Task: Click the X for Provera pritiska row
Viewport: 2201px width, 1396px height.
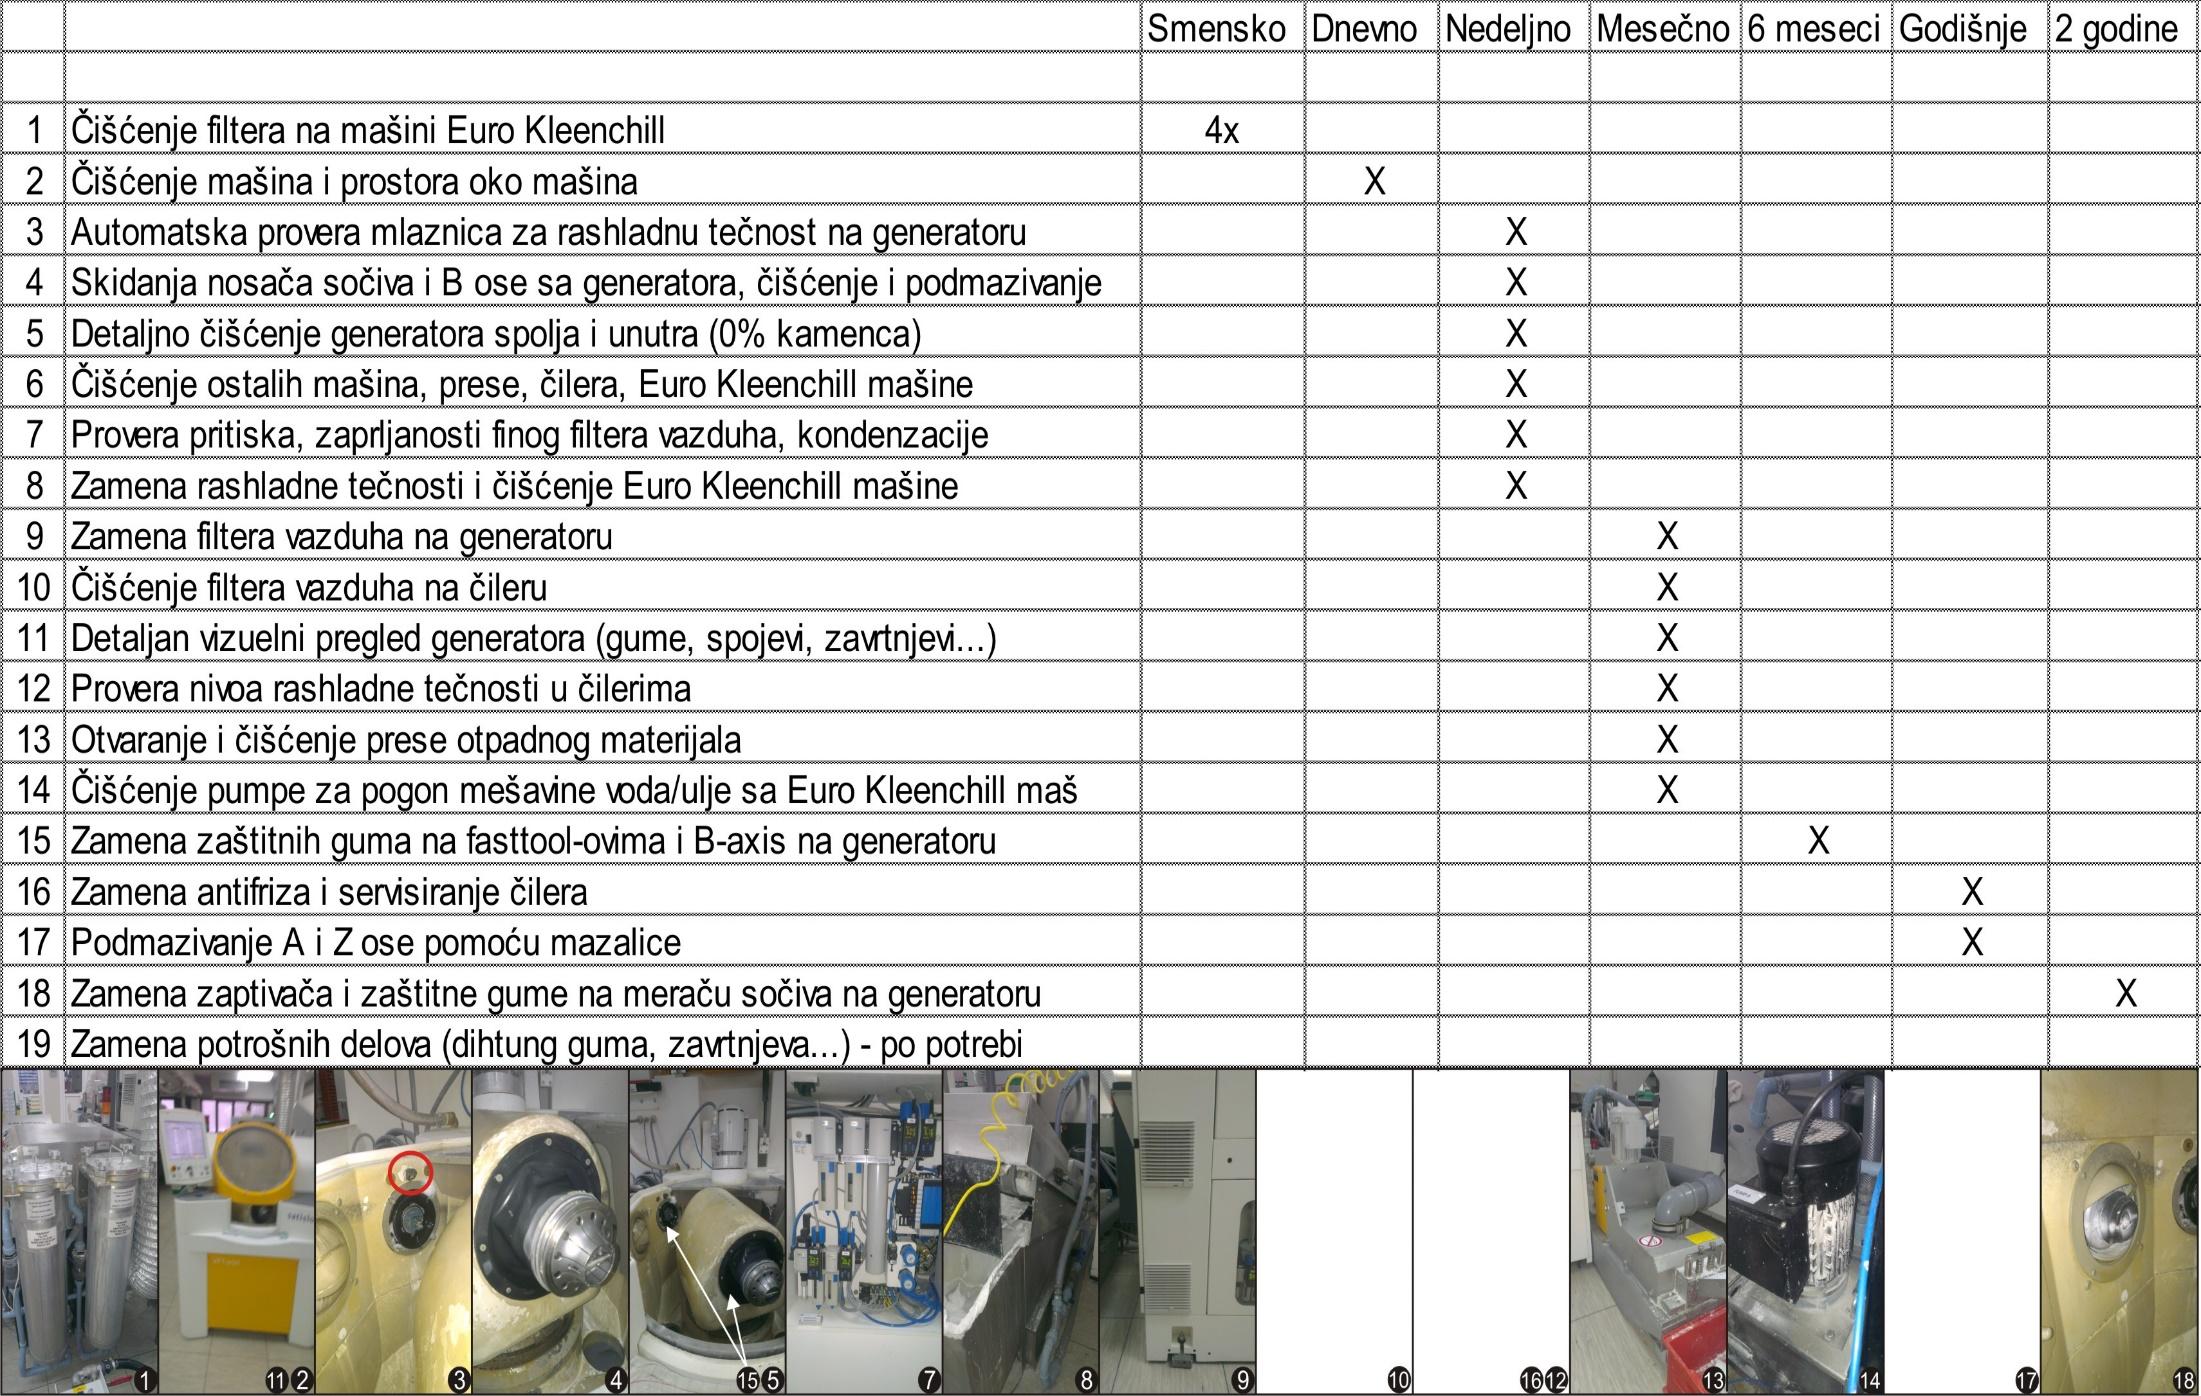Action: pos(1516,435)
